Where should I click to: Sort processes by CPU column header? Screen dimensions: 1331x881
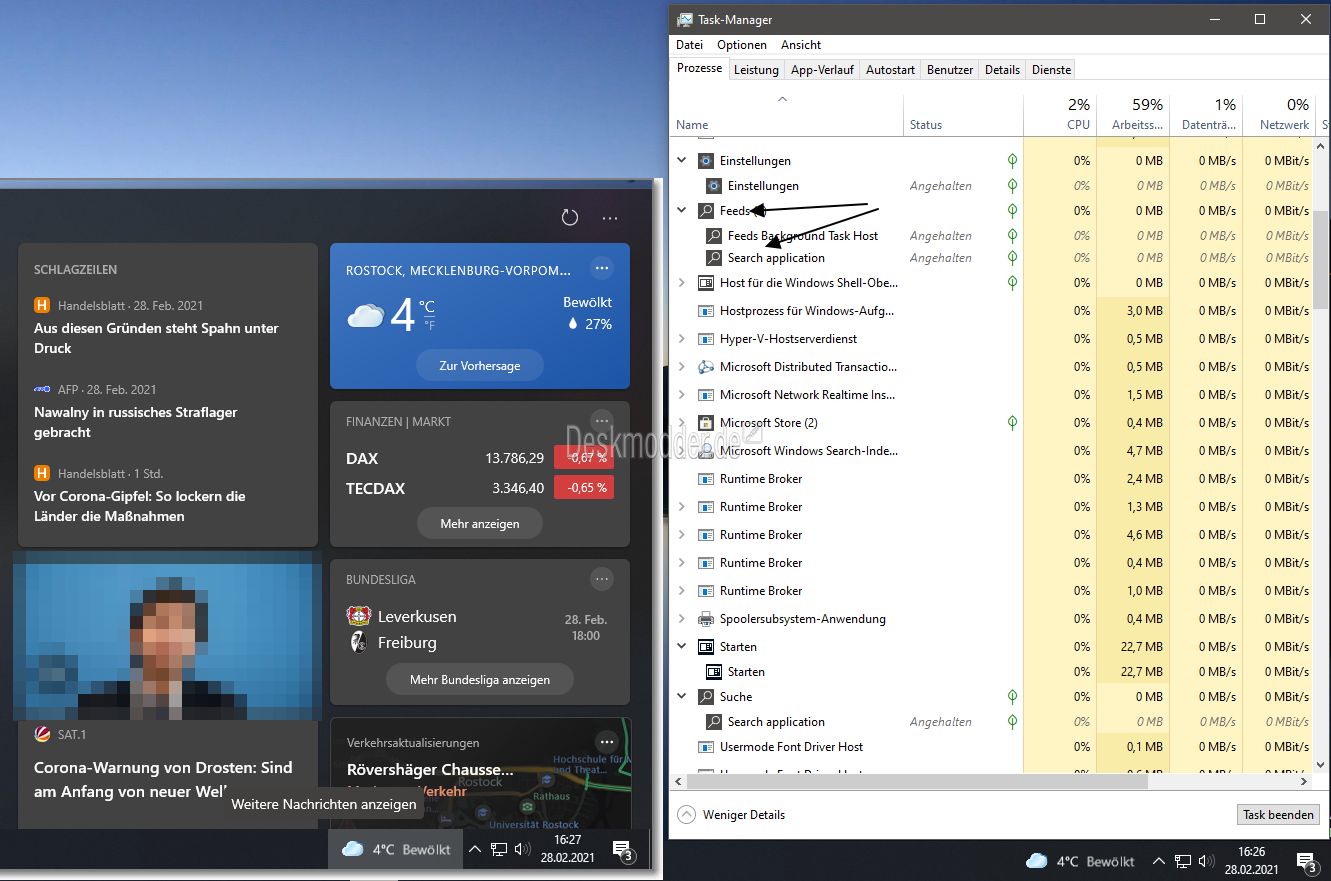pyautogui.click(x=1059, y=113)
